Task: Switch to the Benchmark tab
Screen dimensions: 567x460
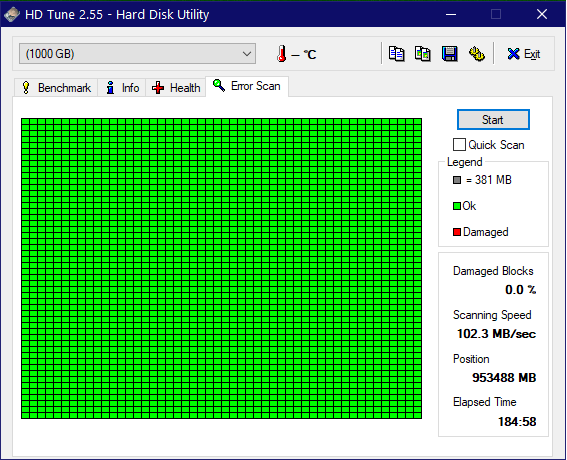Action: [56, 88]
